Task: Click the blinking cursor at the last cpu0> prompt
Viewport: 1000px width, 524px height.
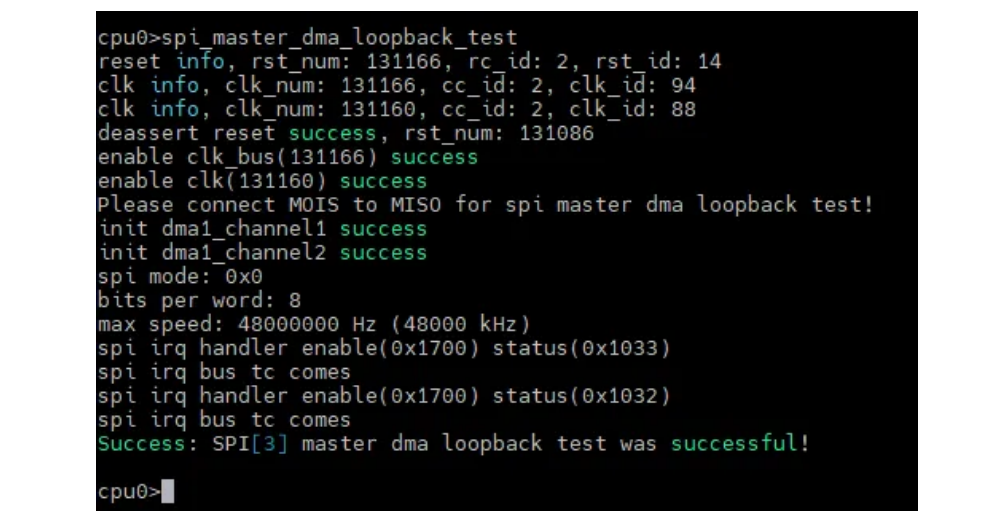Action: pyautogui.click(x=167, y=491)
